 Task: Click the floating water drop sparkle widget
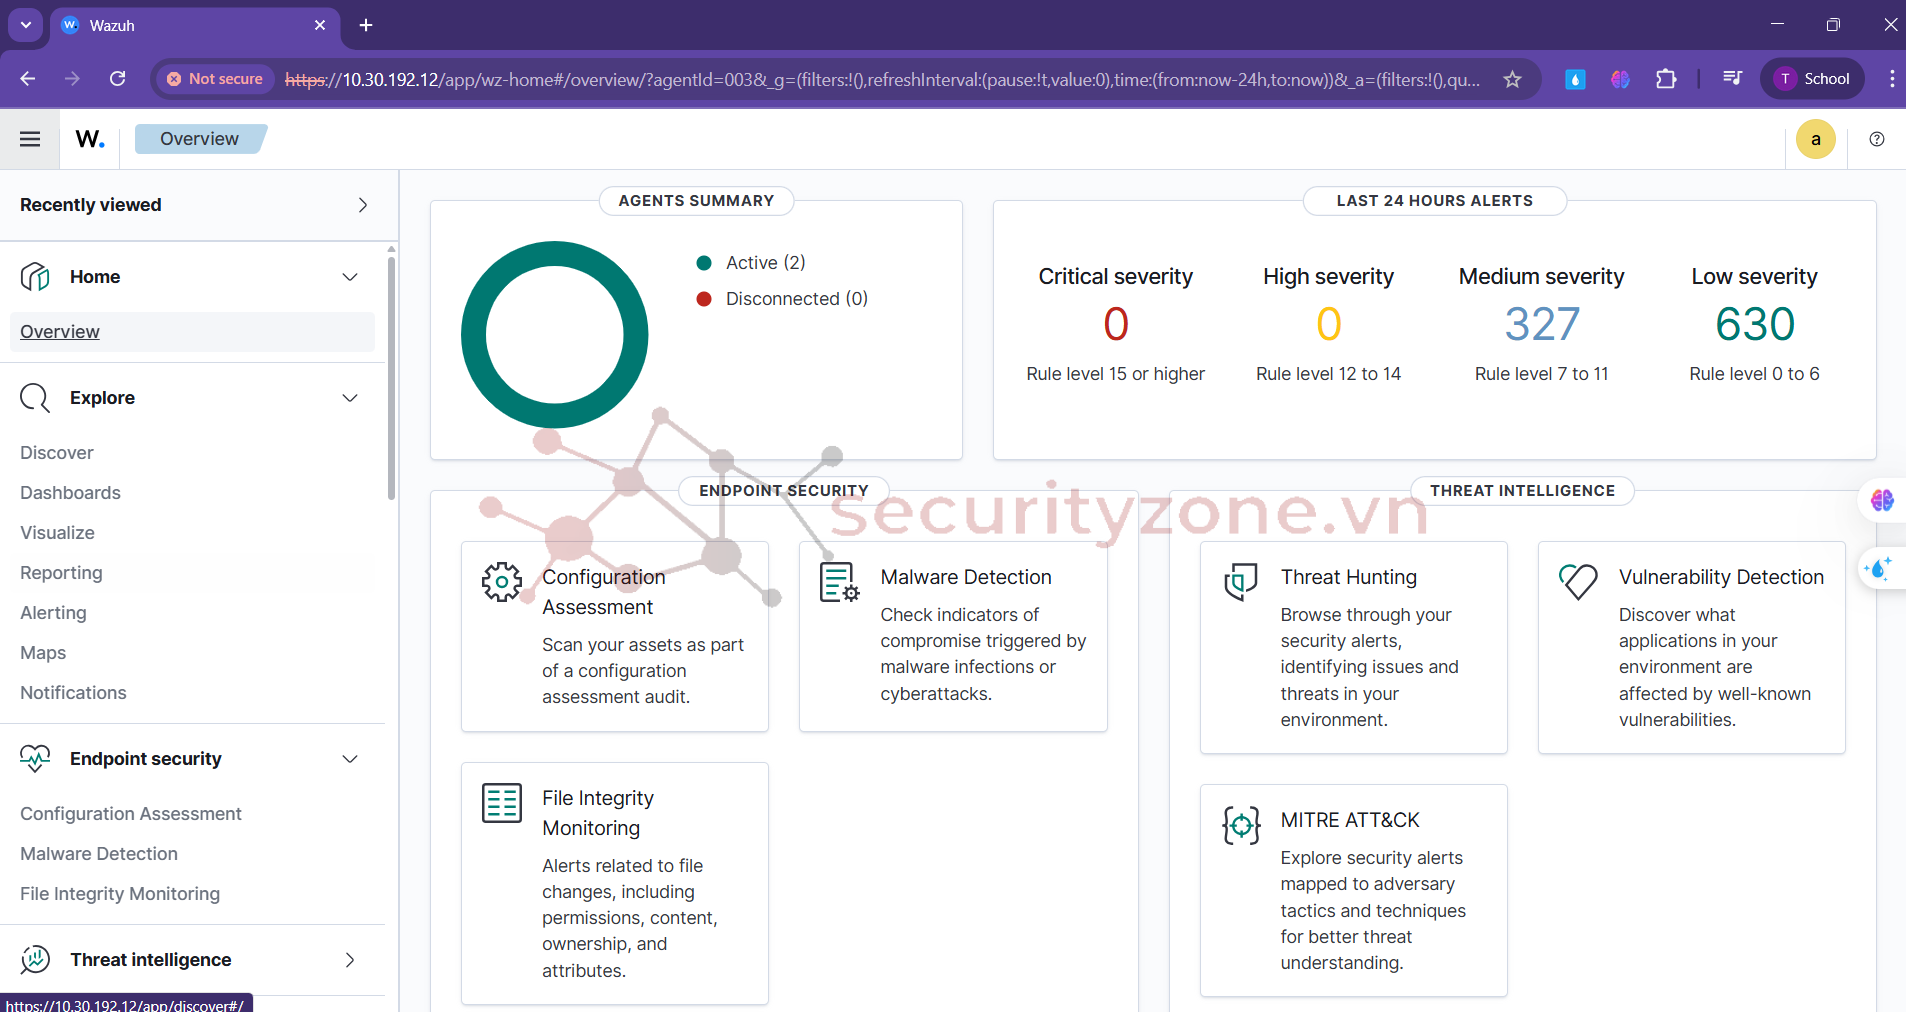tap(1878, 568)
